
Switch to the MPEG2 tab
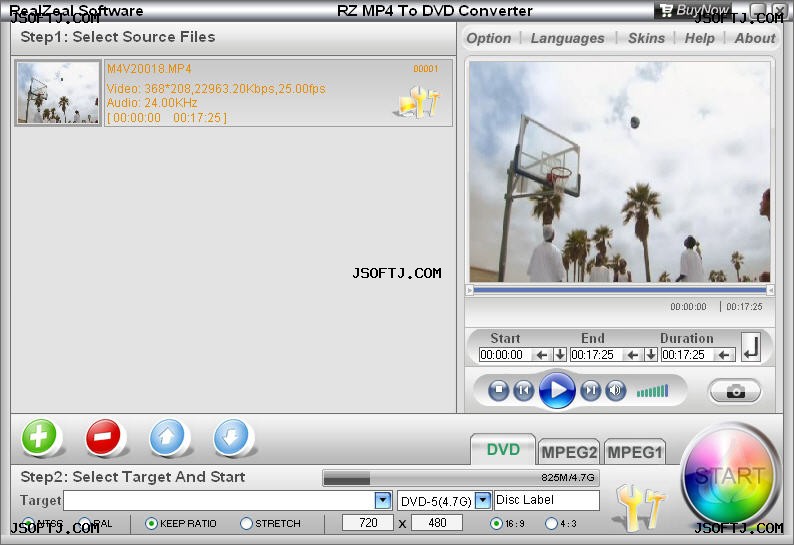pos(569,452)
